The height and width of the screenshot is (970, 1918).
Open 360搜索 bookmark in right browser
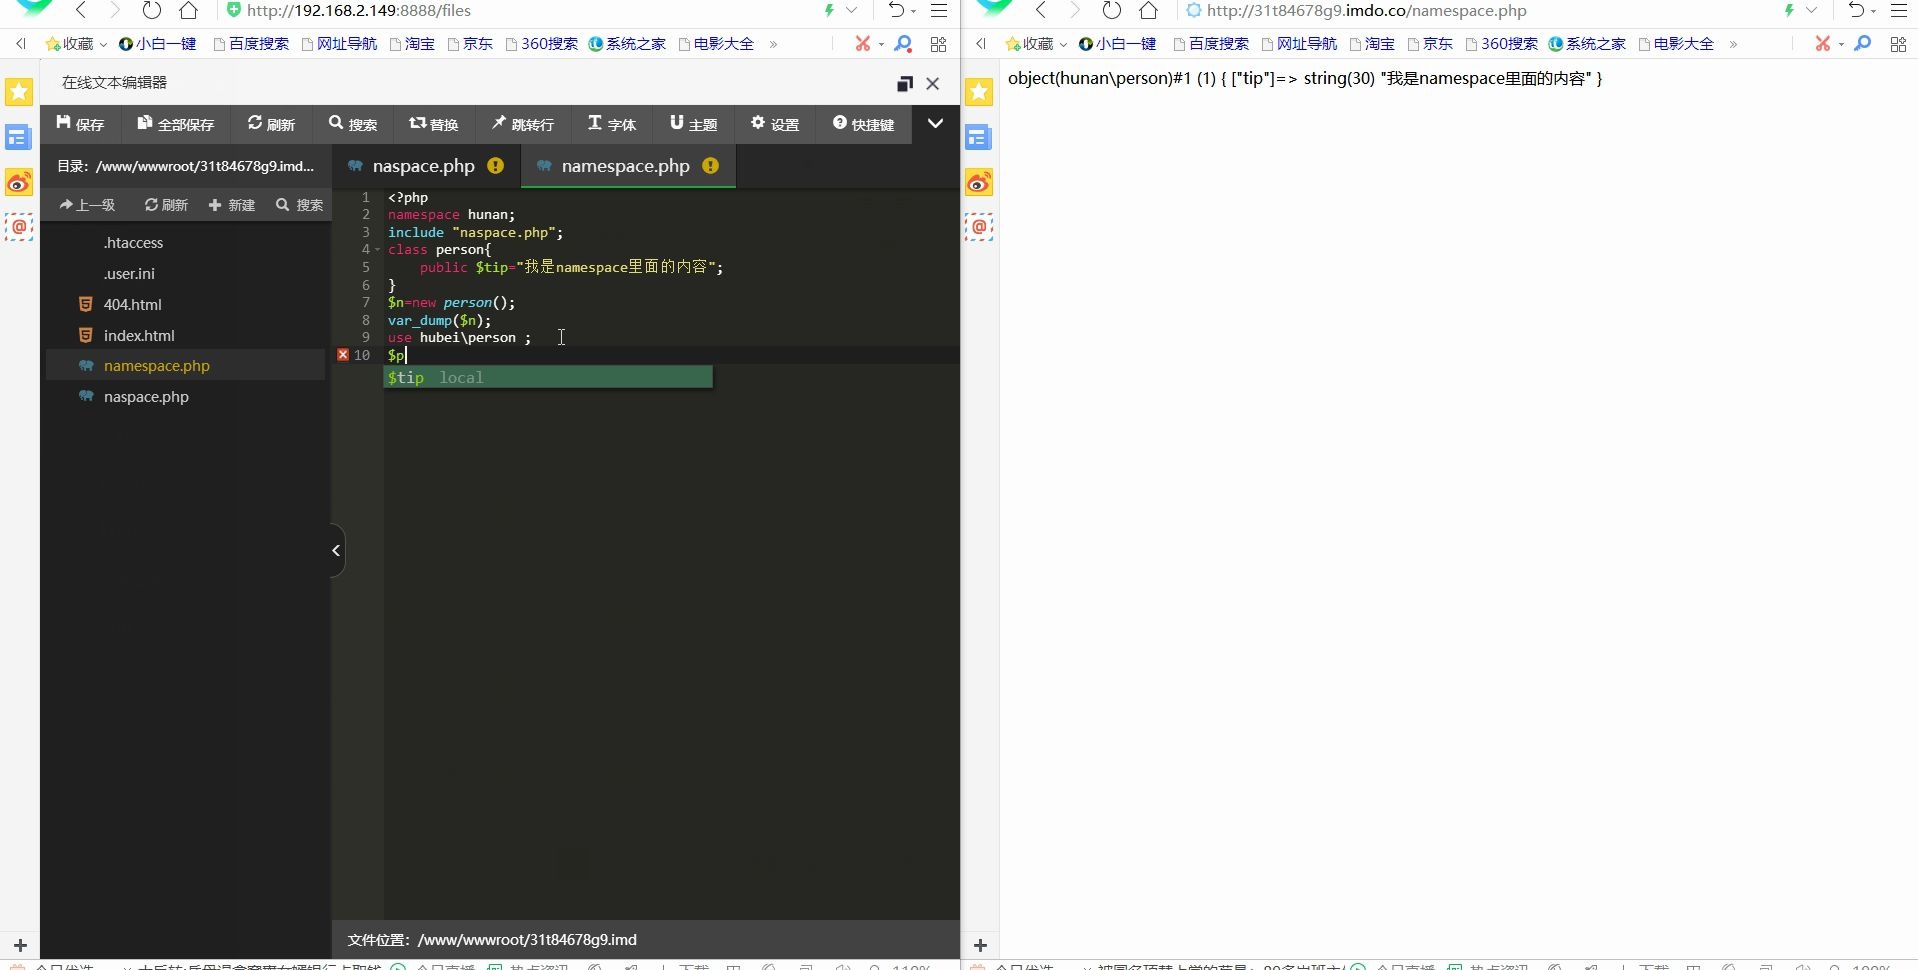(x=1501, y=44)
